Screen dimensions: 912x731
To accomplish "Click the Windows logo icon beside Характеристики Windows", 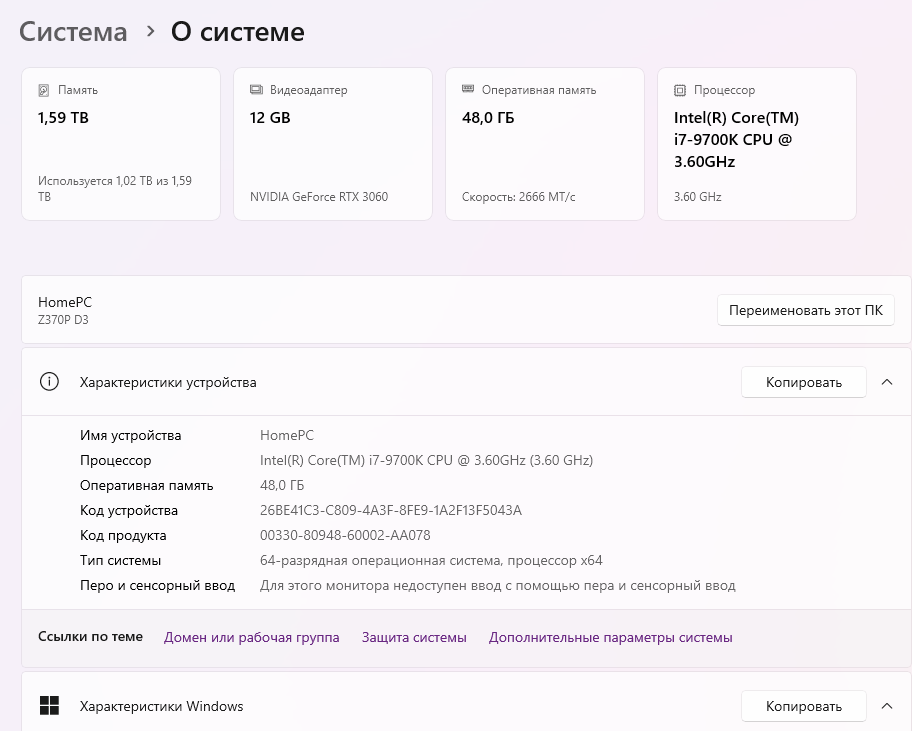I will click(x=49, y=706).
